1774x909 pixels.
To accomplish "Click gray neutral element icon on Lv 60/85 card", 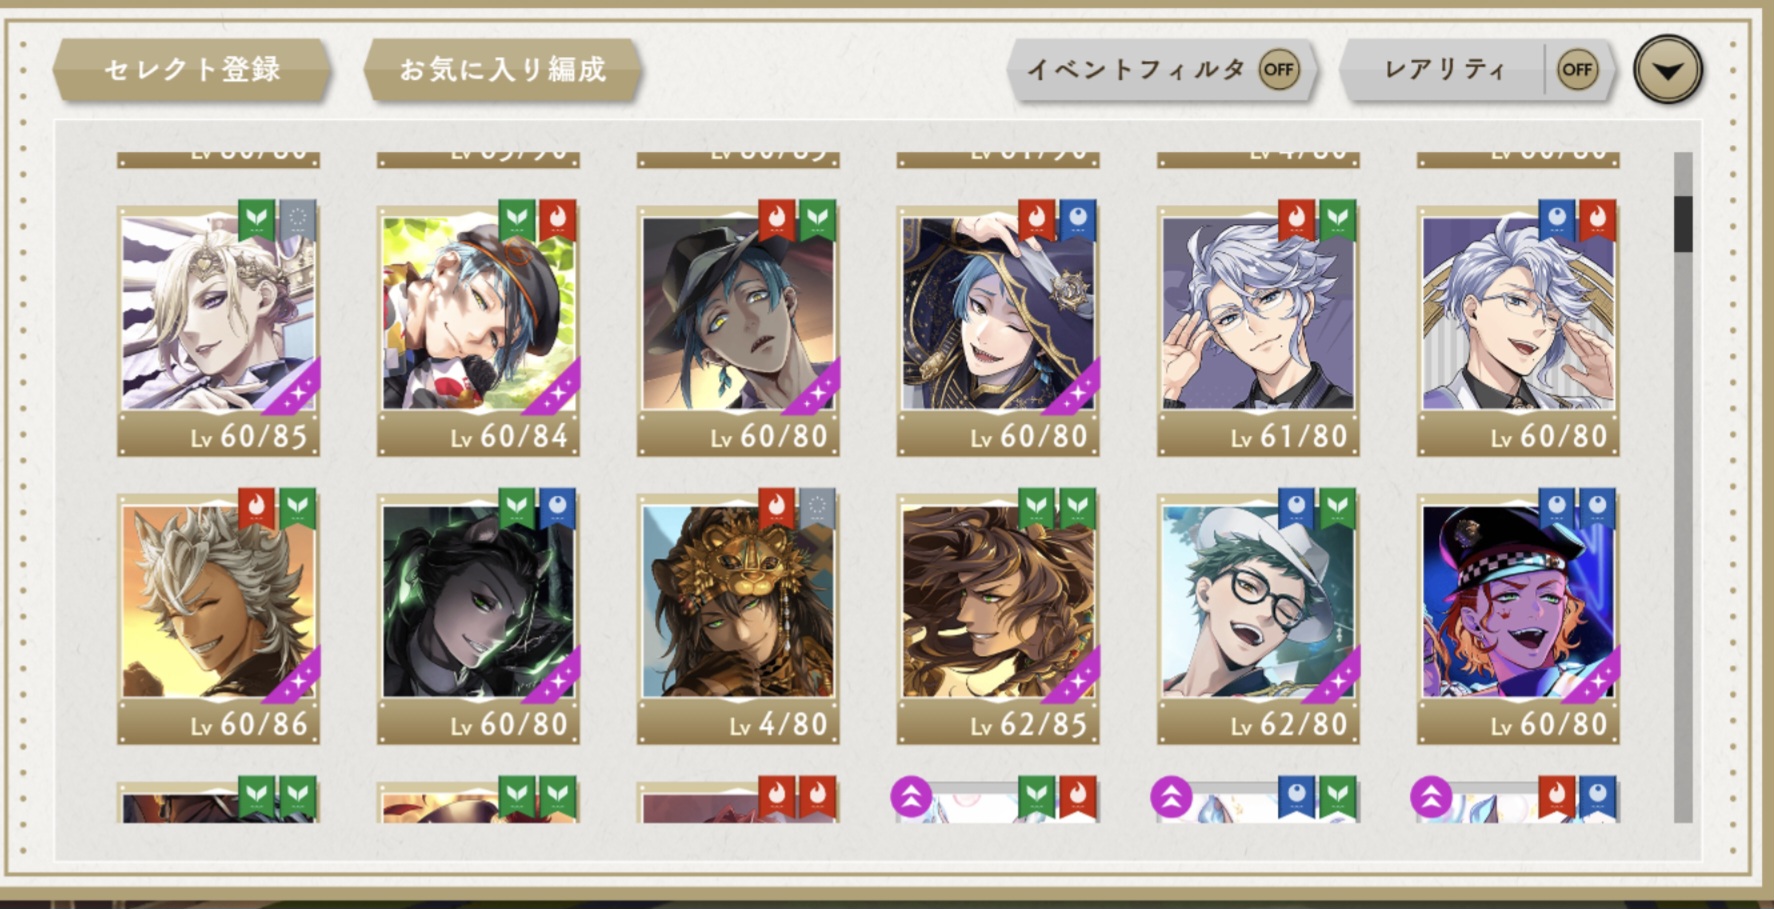I will coord(297,219).
